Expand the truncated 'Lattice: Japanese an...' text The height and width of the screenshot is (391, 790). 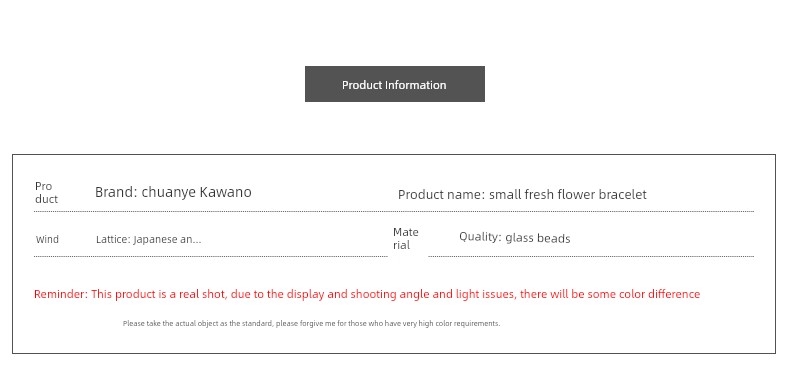(149, 239)
